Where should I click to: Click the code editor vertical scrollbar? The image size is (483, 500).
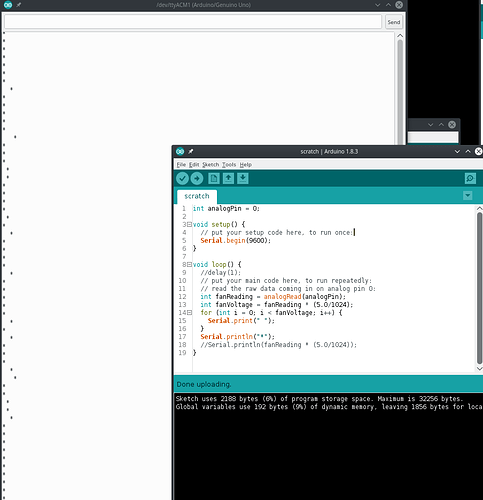coord(479,288)
